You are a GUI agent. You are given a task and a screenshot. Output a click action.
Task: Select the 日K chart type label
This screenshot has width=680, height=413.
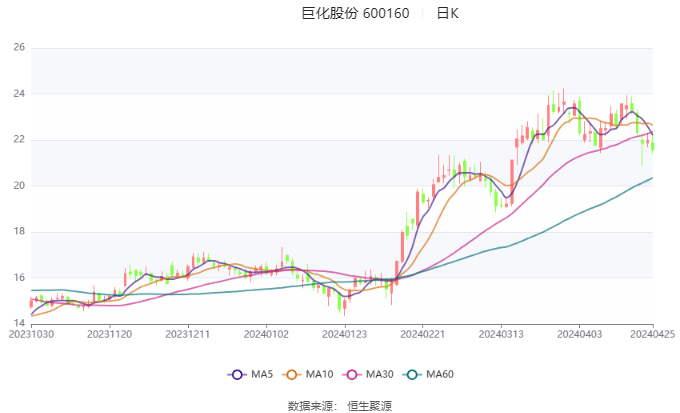click(448, 13)
